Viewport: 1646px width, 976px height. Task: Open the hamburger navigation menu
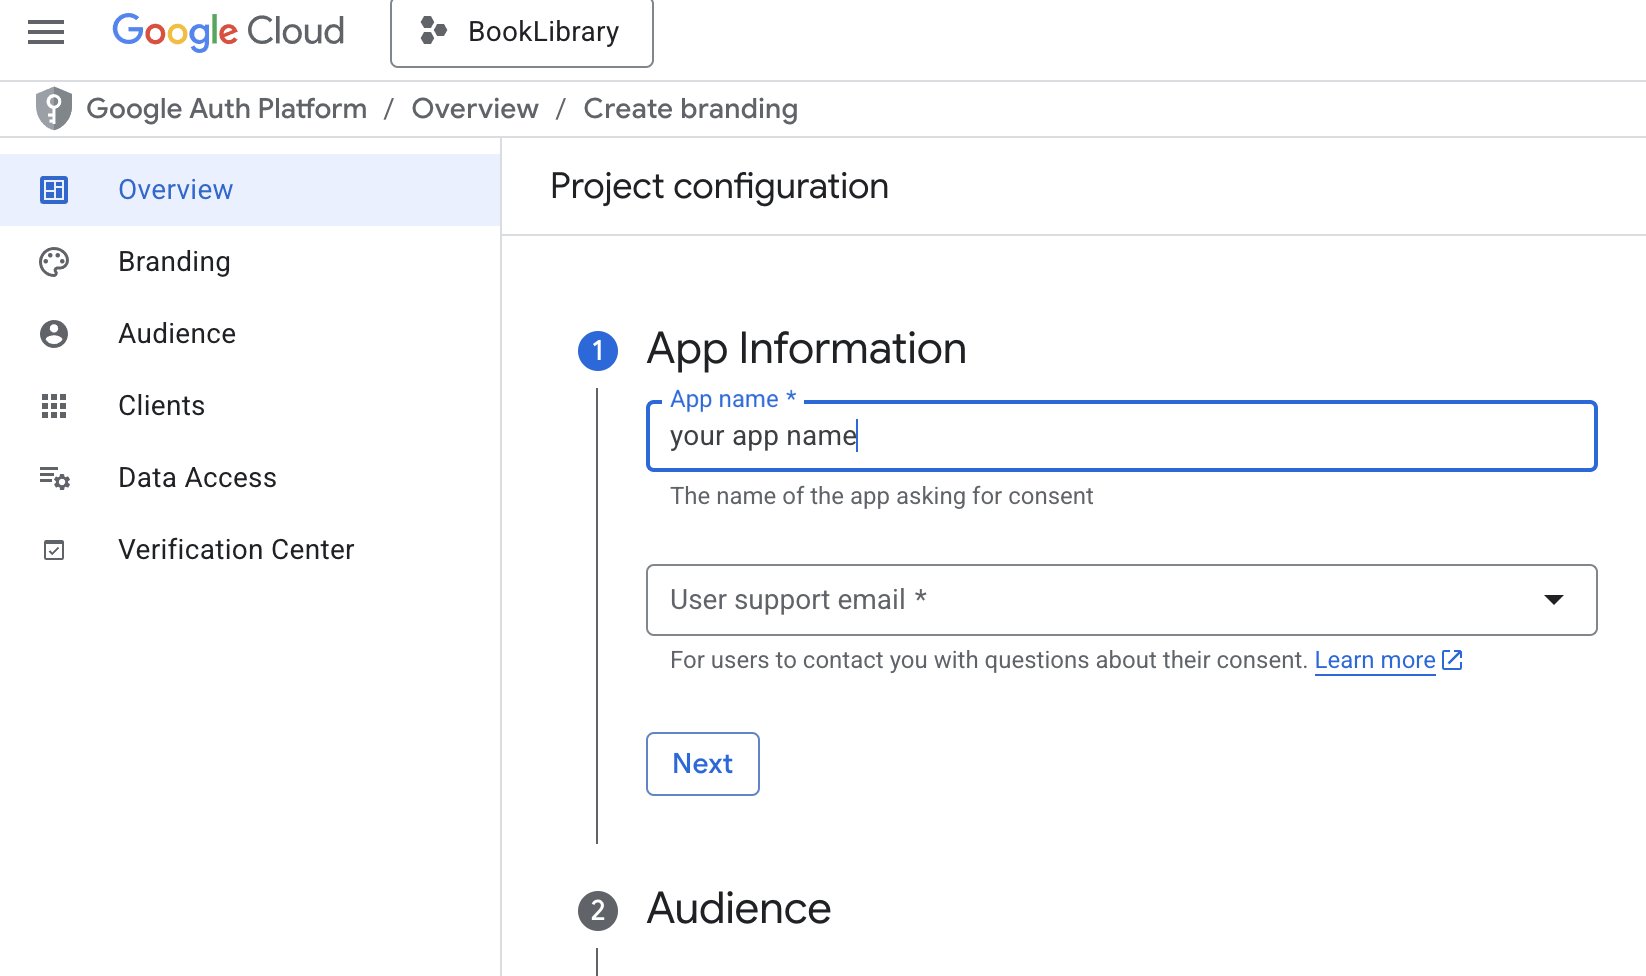(46, 32)
